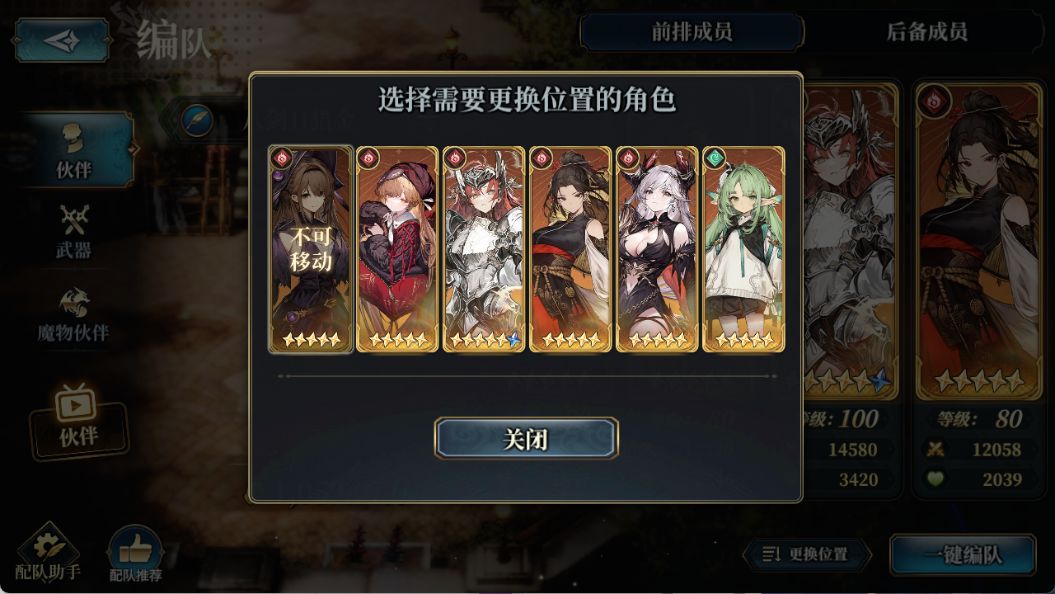The height and width of the screenshot is (594, 1055).
Task: Select the red-hooded blonde character card
Action: pyautogui.click(x=397, y=250)
